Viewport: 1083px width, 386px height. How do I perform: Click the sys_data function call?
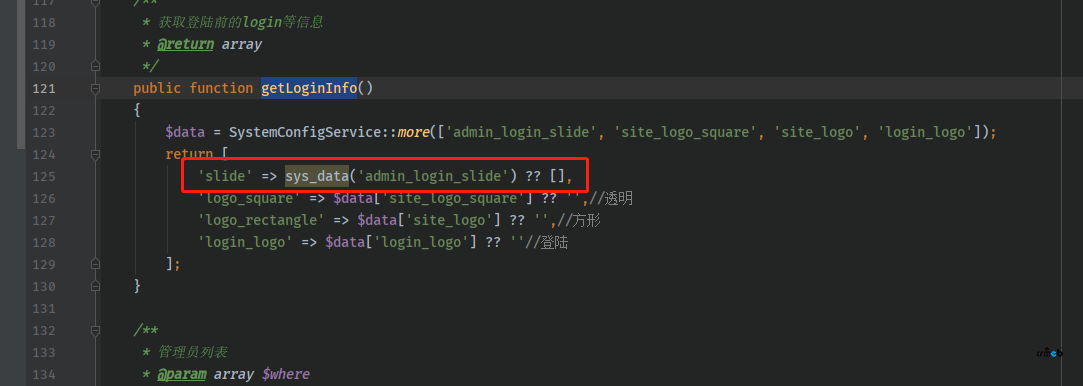click(317, 176)
